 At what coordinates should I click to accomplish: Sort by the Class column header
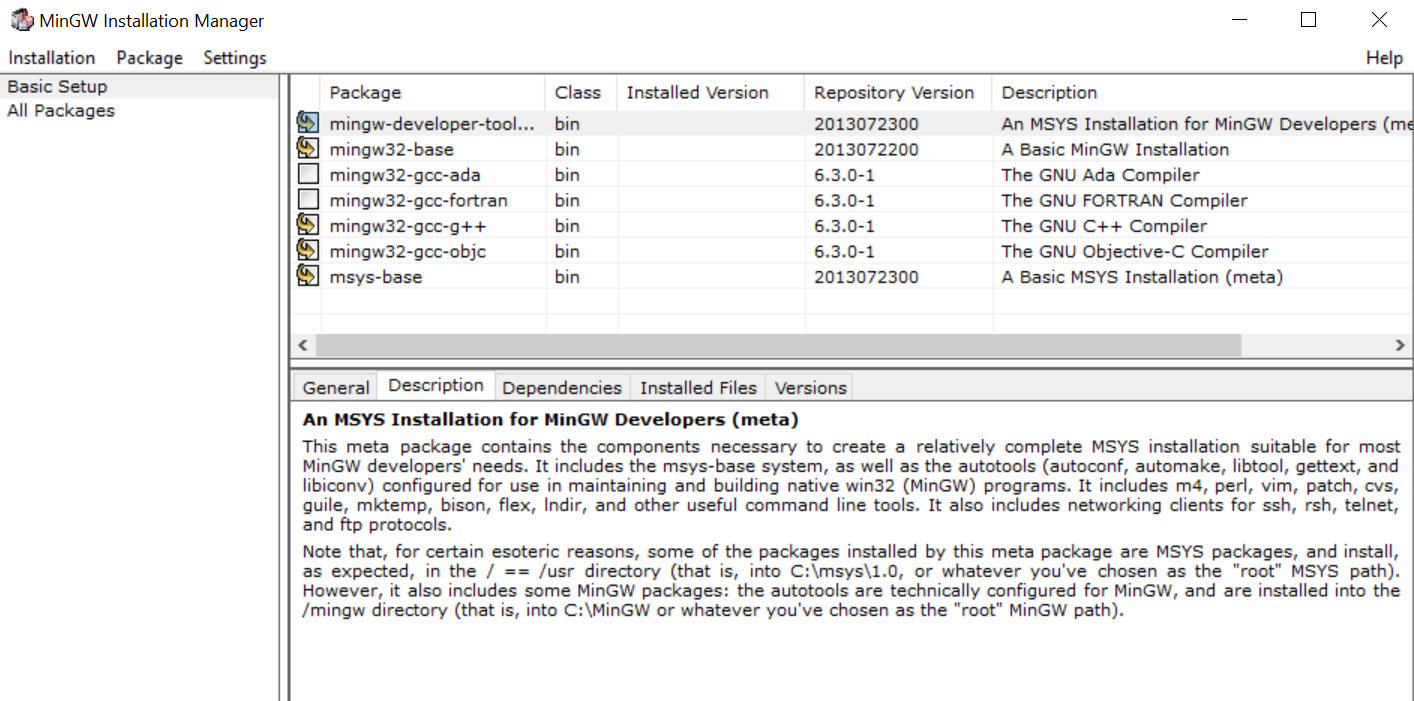[581, 93]
